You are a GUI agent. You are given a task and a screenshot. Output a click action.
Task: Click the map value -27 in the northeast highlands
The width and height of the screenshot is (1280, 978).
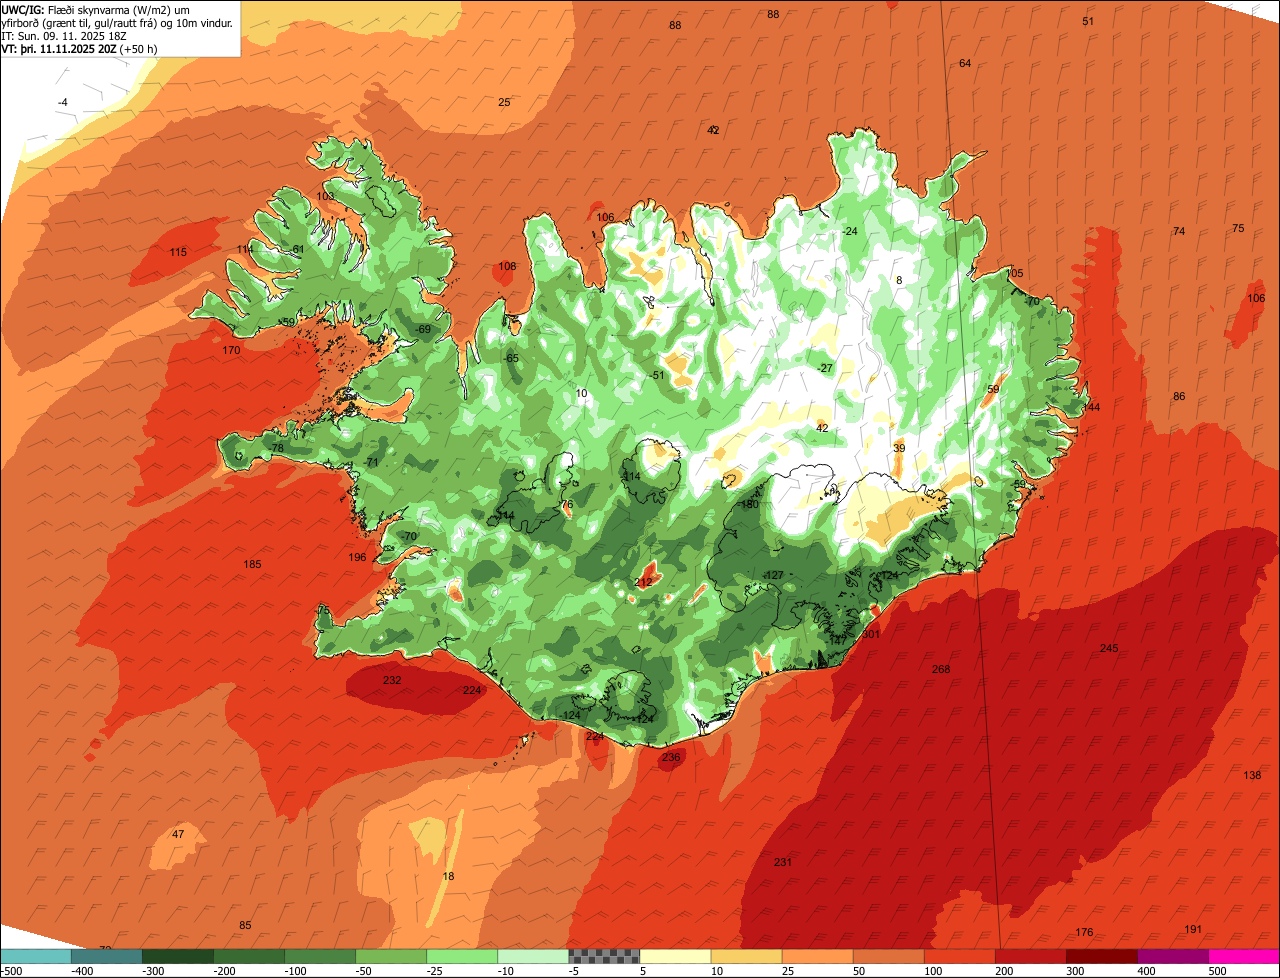coord(824,368)
